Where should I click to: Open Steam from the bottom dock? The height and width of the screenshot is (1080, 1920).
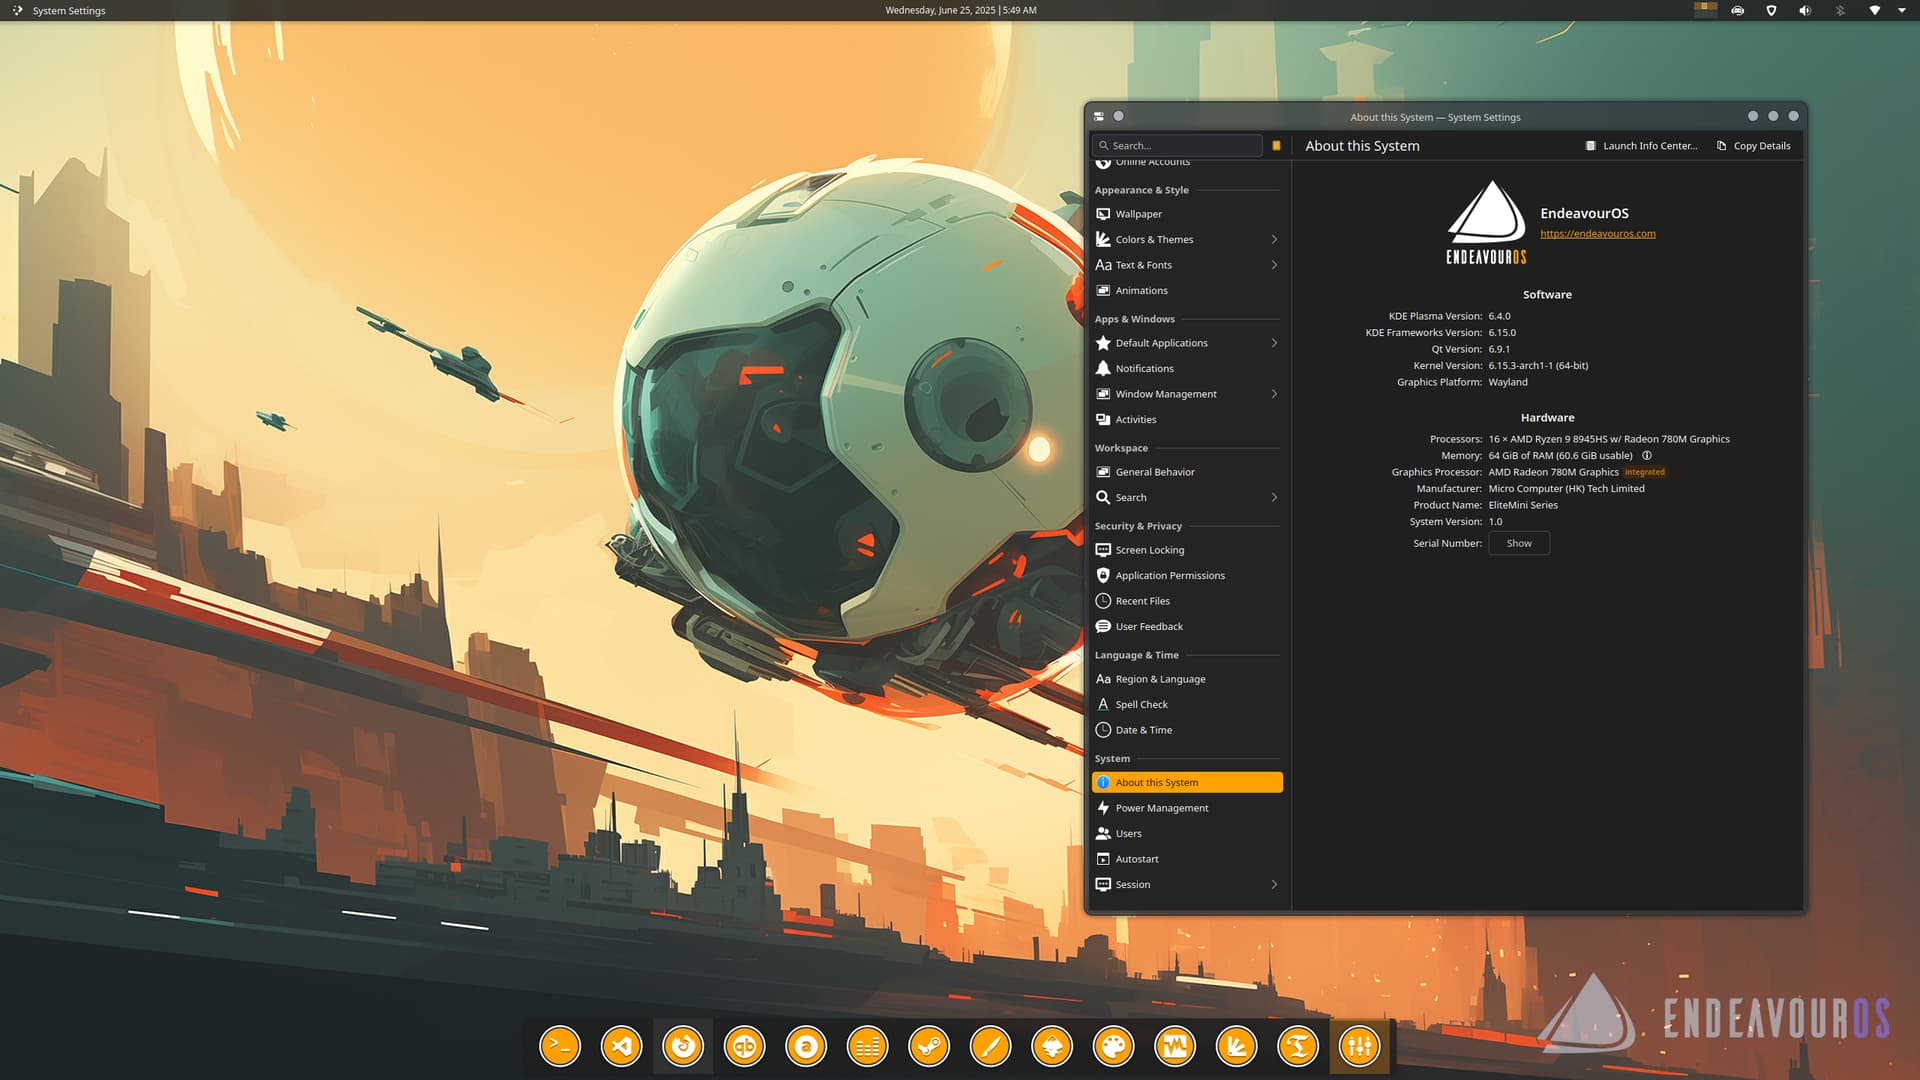click(x=929, y=1047)
